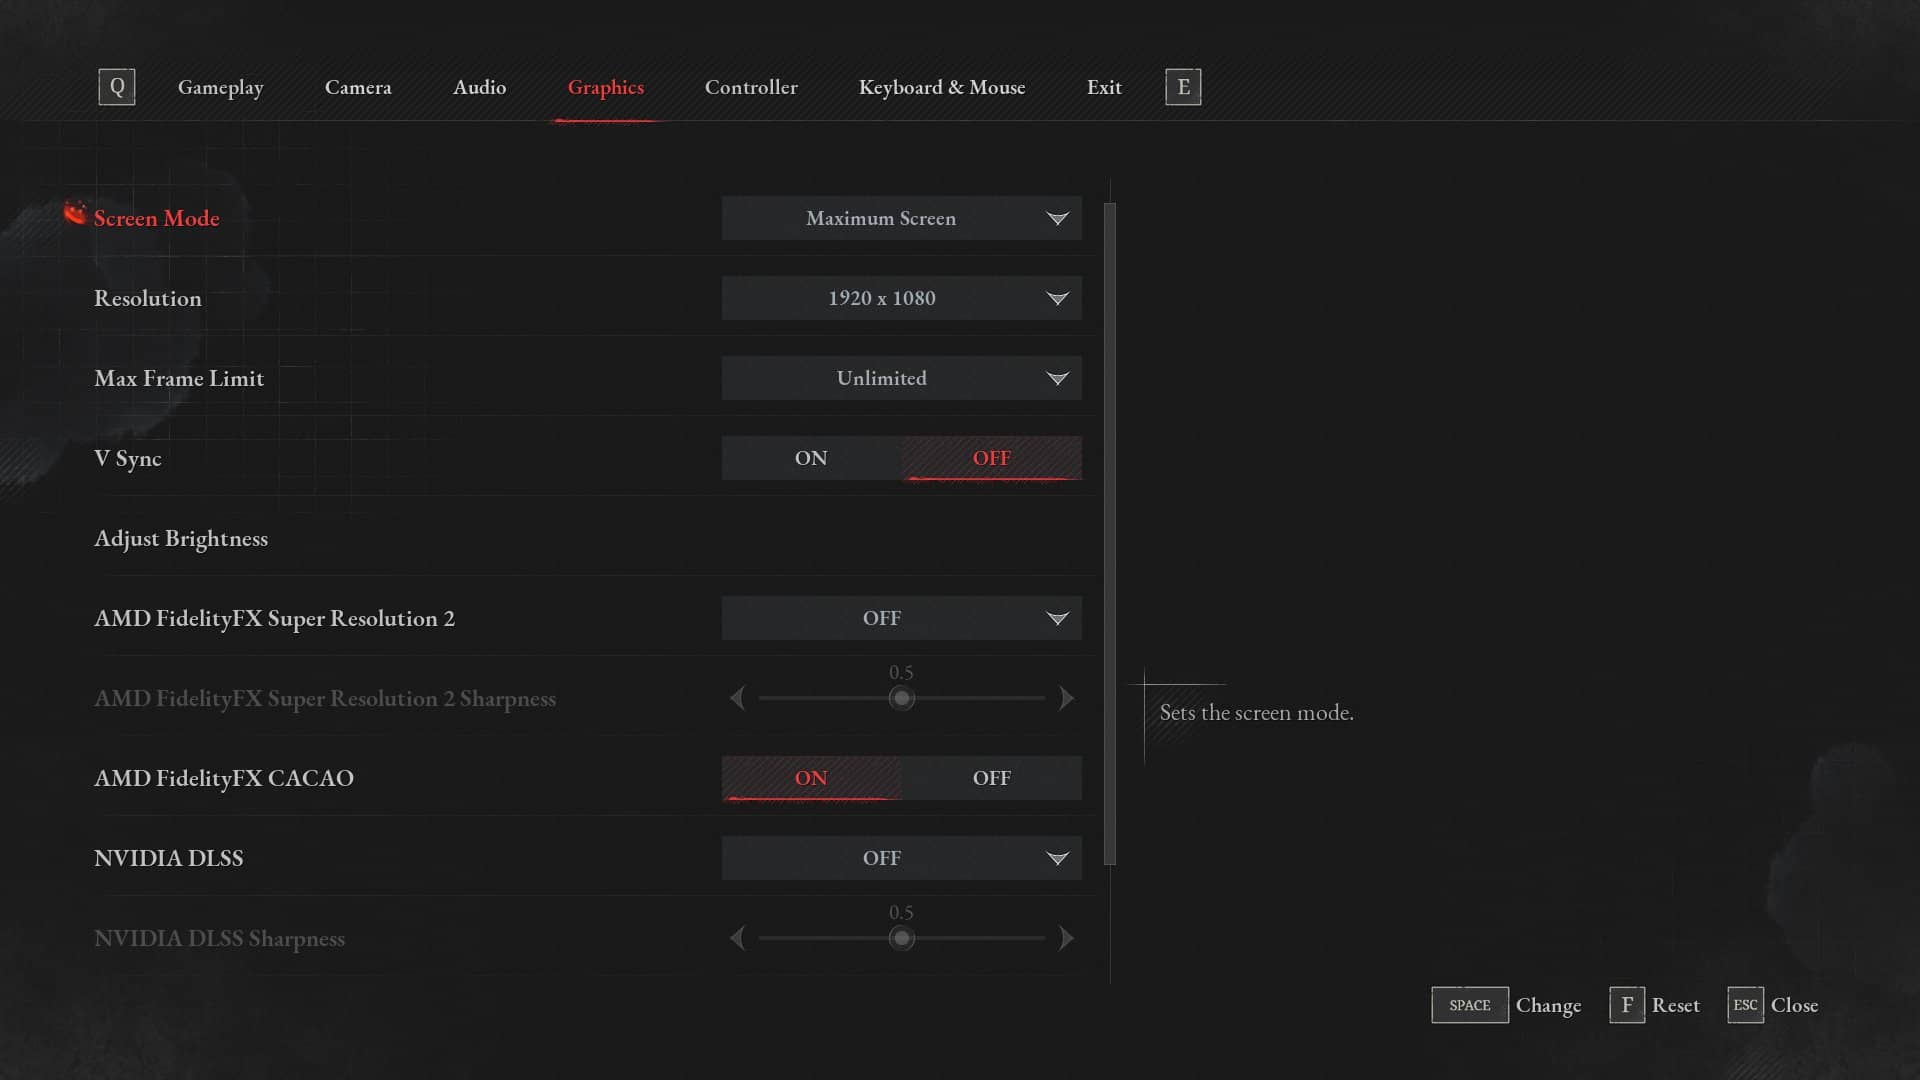Click the Q previous-tab key icon

point(117,87)
